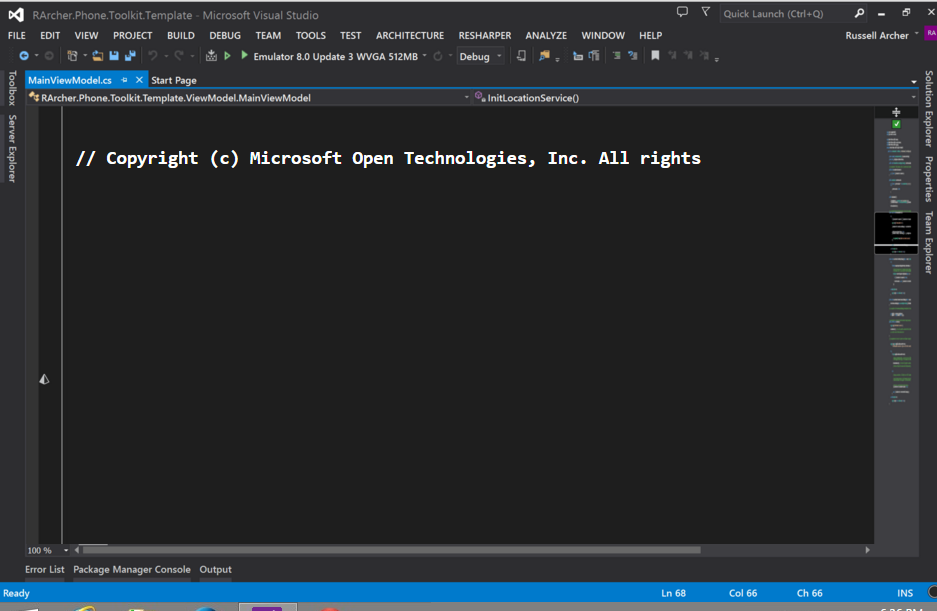
Task: Click the code minimap viewport highlight
Action: (x=896, y=233)
